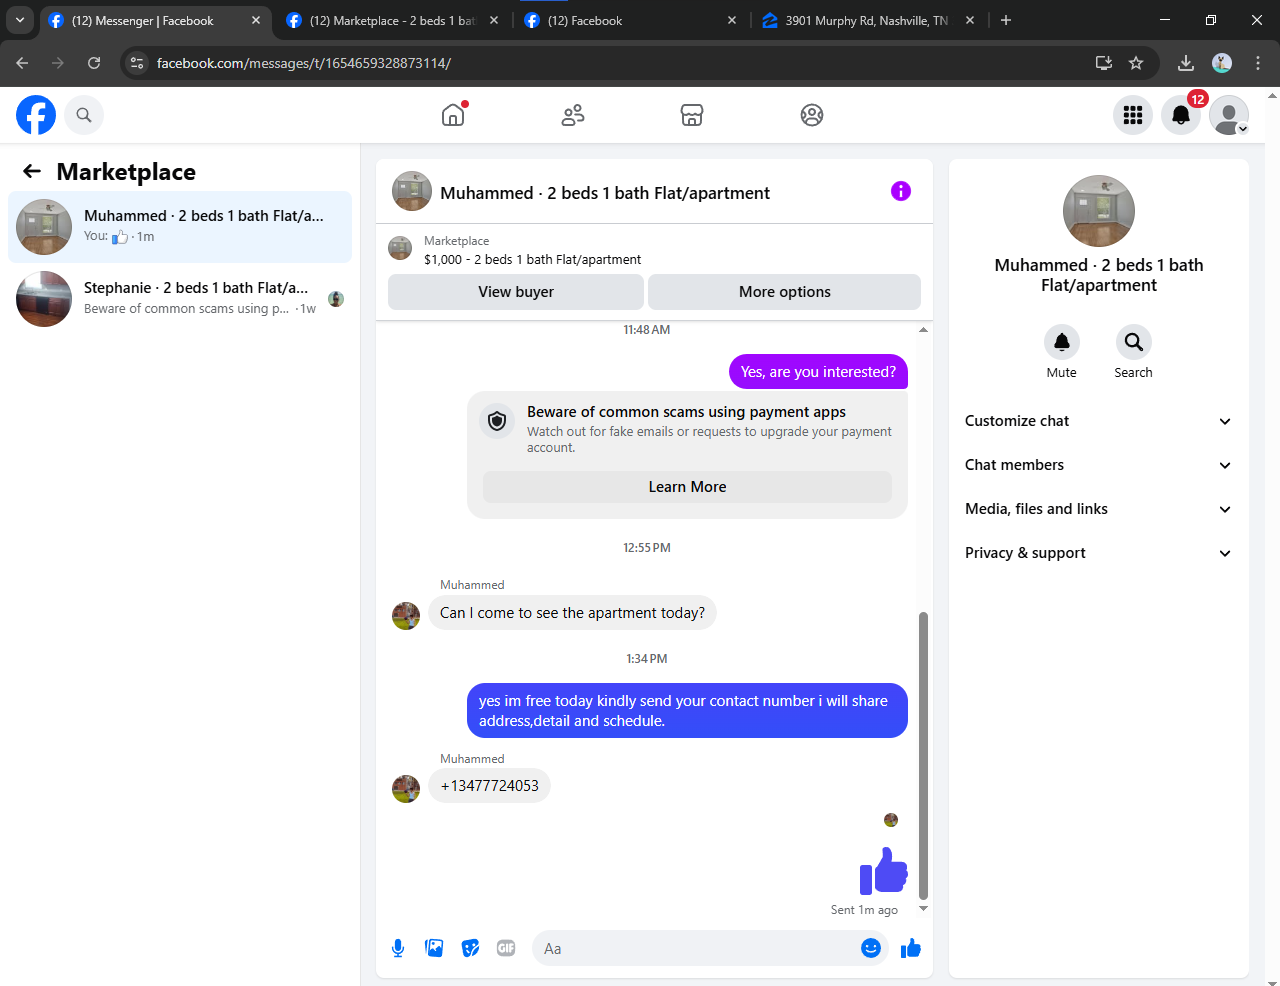1280x986 pixels.
Task: Open Stephanie conversation in Marketplace list
Action: (x=180, y=299)
